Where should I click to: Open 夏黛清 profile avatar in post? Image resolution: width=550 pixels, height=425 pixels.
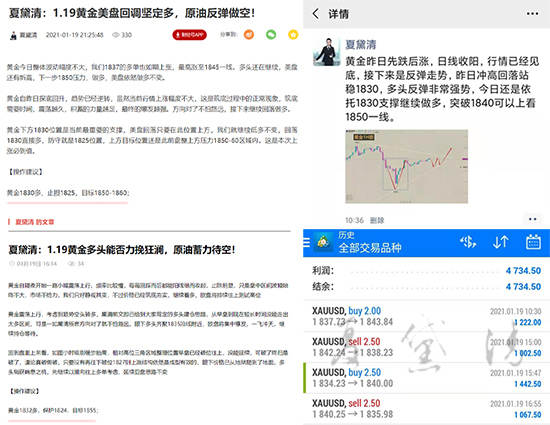pyautogui.click(x=327, y=52)
